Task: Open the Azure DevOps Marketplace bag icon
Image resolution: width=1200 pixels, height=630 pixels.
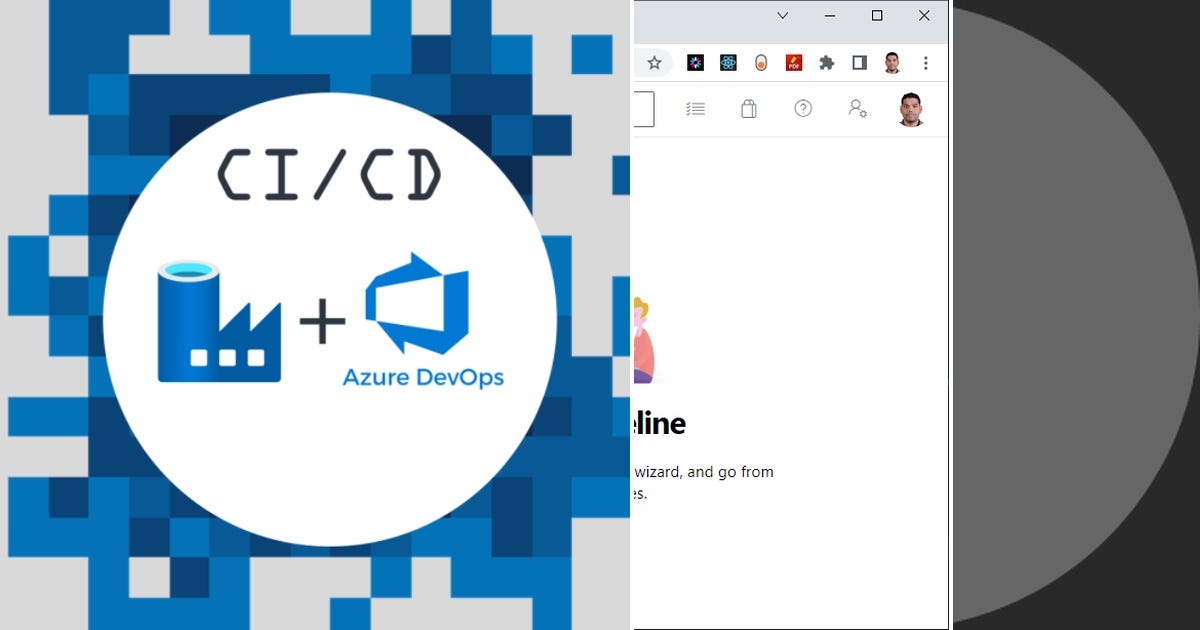Action: click(x=748, y=108)
